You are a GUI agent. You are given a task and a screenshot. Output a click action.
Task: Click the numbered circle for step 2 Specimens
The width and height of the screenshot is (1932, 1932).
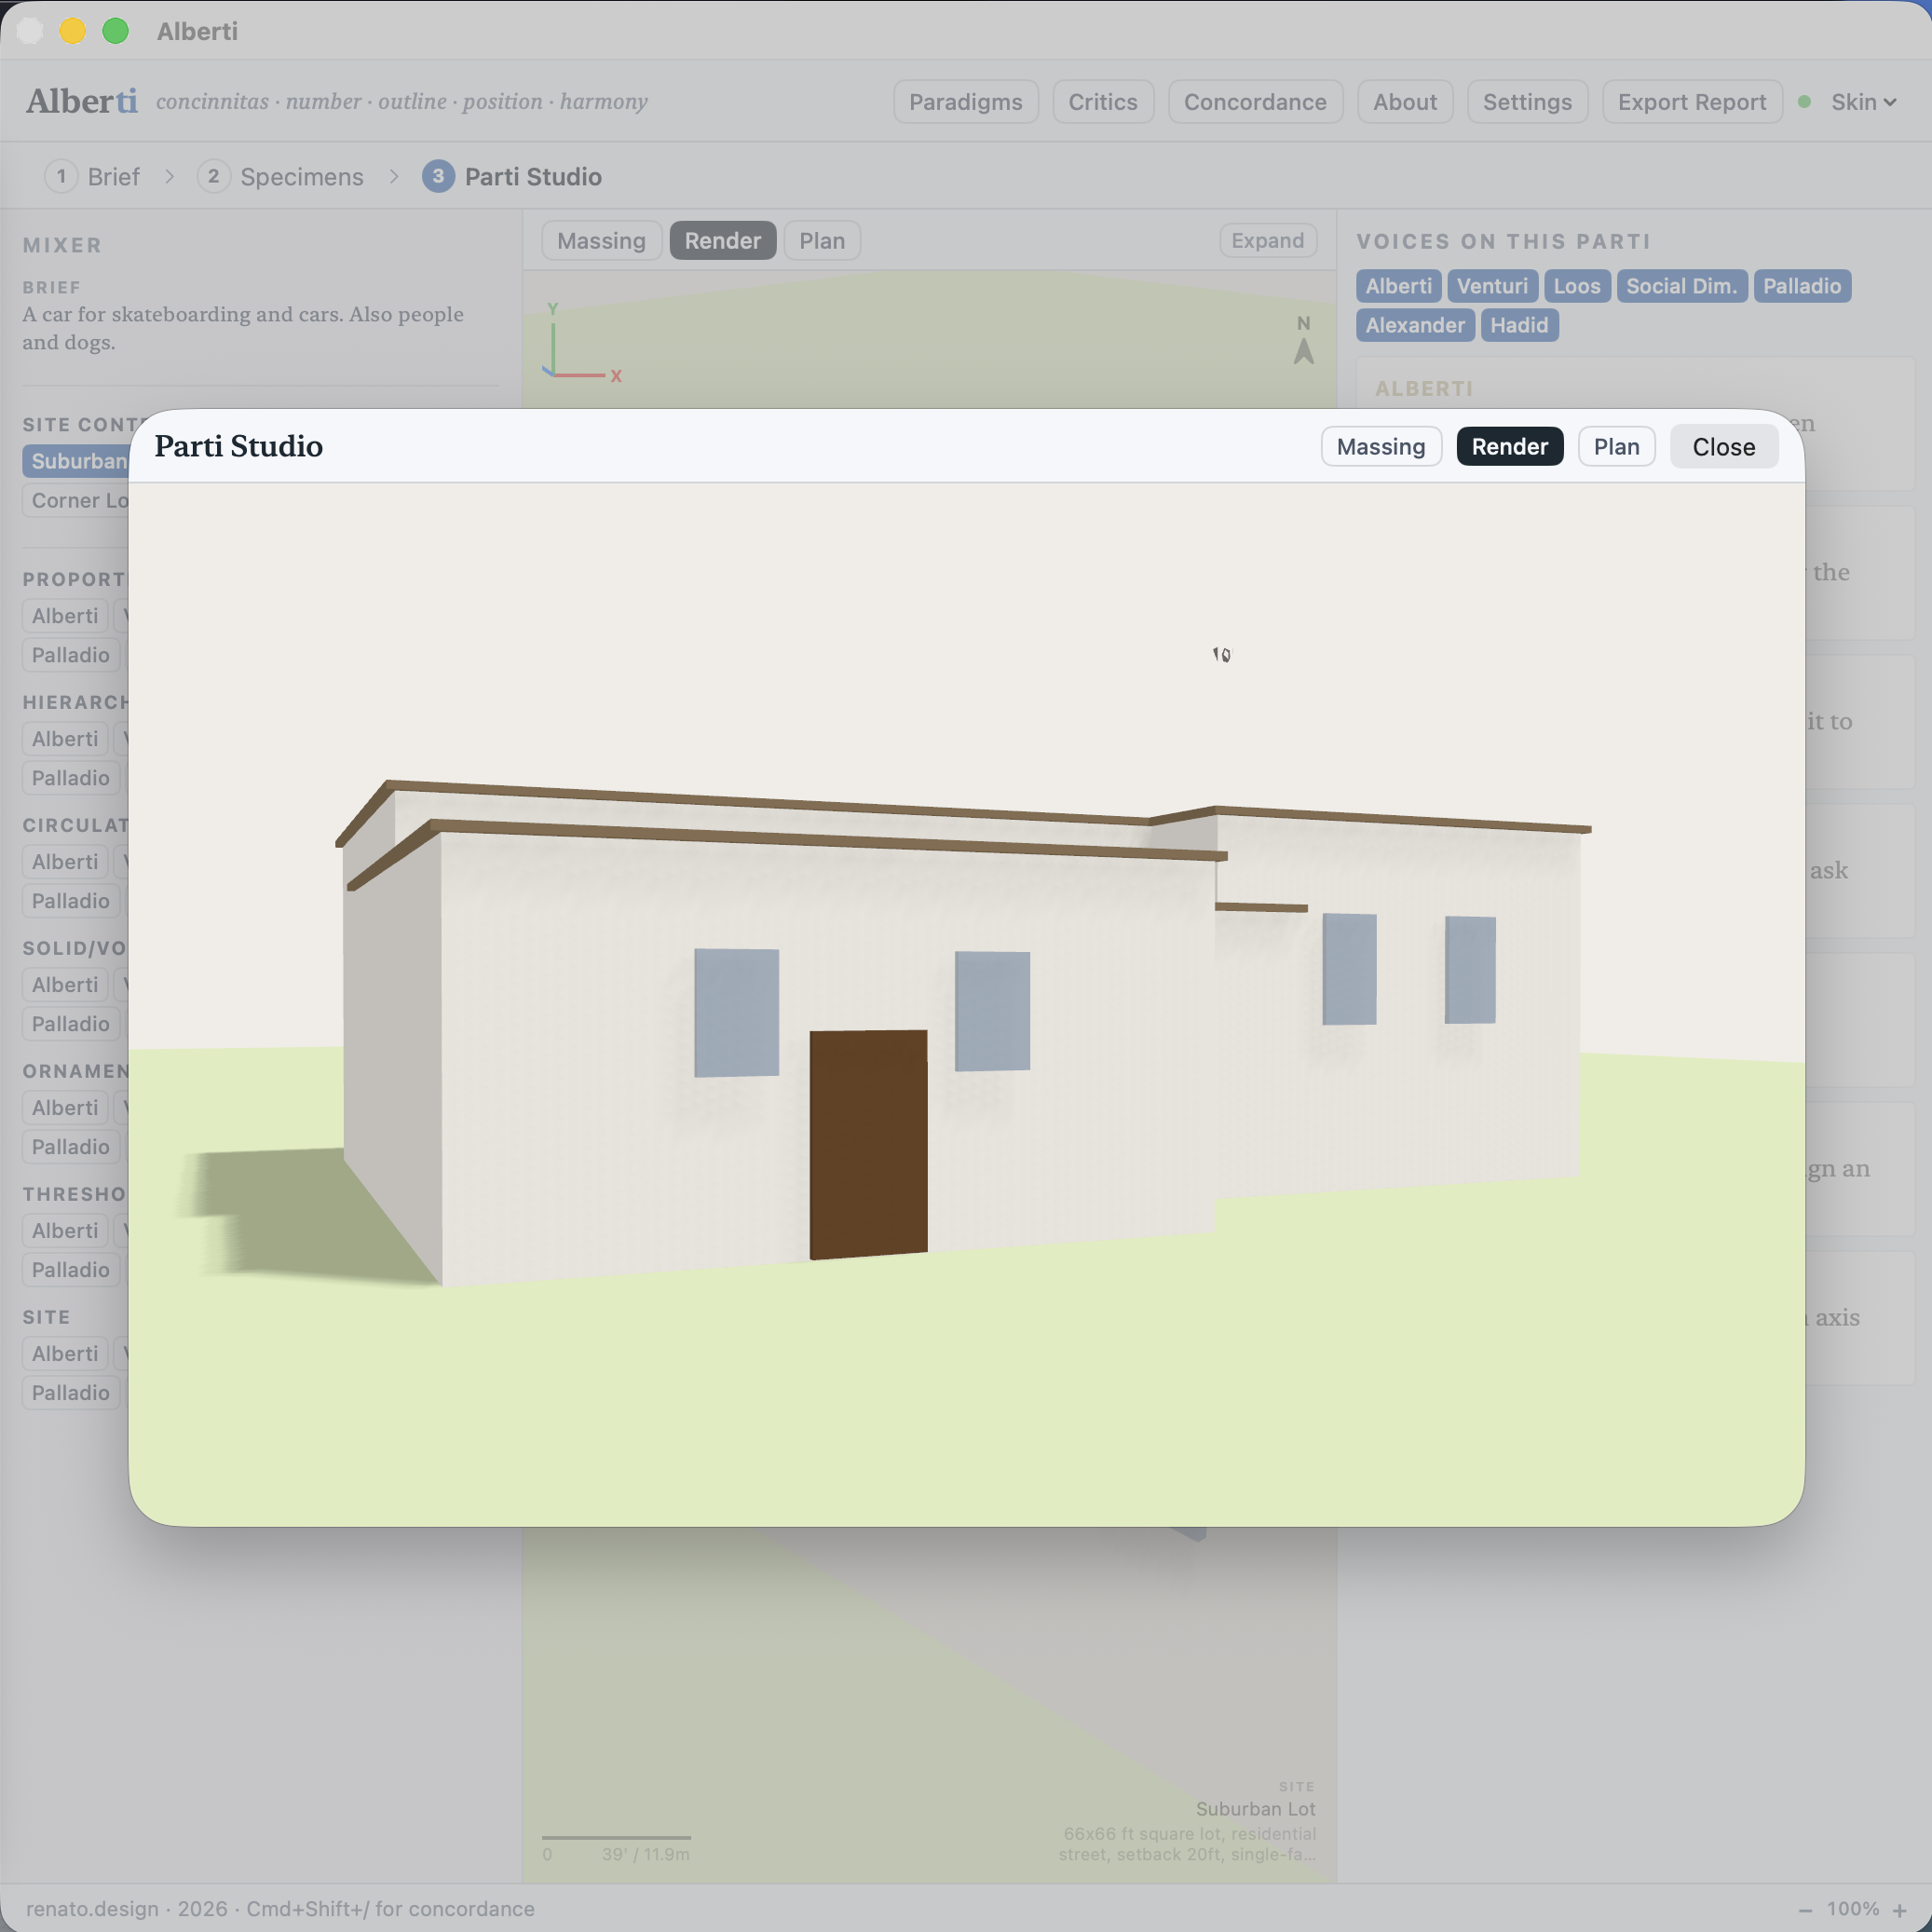click(x=214, y=176)
